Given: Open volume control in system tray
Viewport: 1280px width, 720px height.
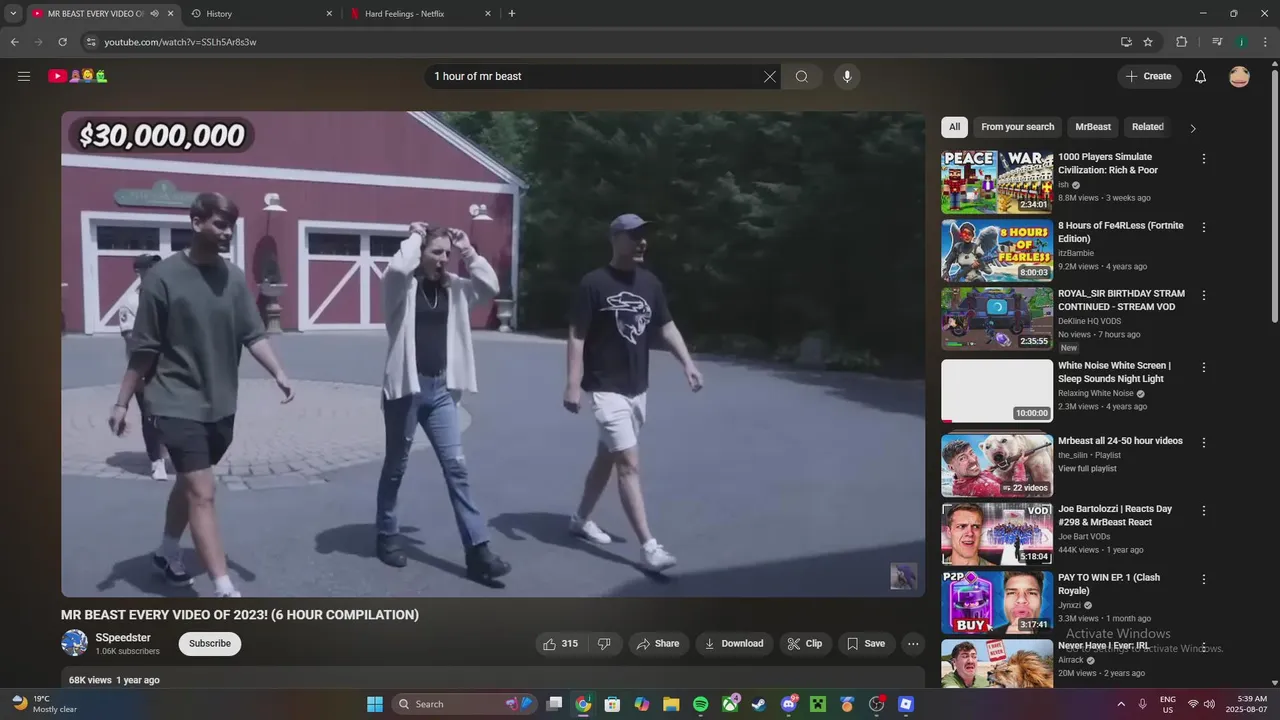Looking at the screenshot, I should (x=1210, y=704).
